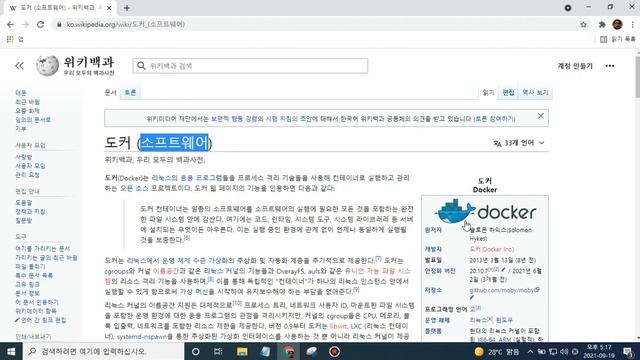Click the browser address bar
Image resolution: width=640 pixels, height=360 pixels.
318,24
